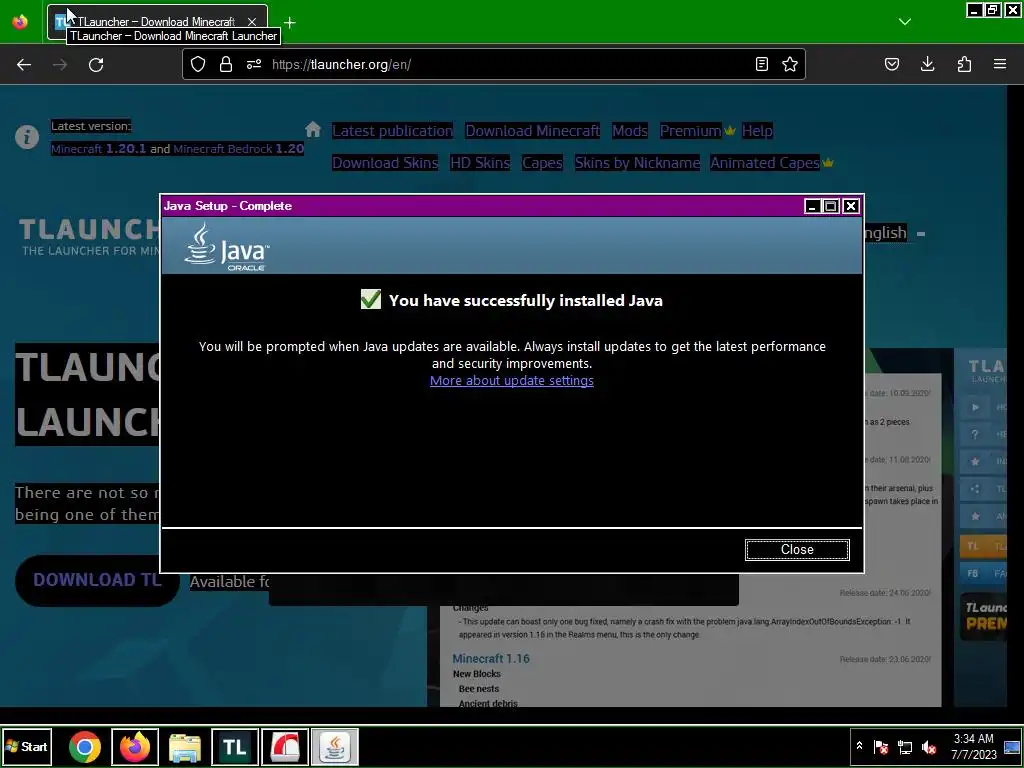Screen dimensions: 1024x768
Task: Toggle reader view in address bar
Action: coord(761,64)
